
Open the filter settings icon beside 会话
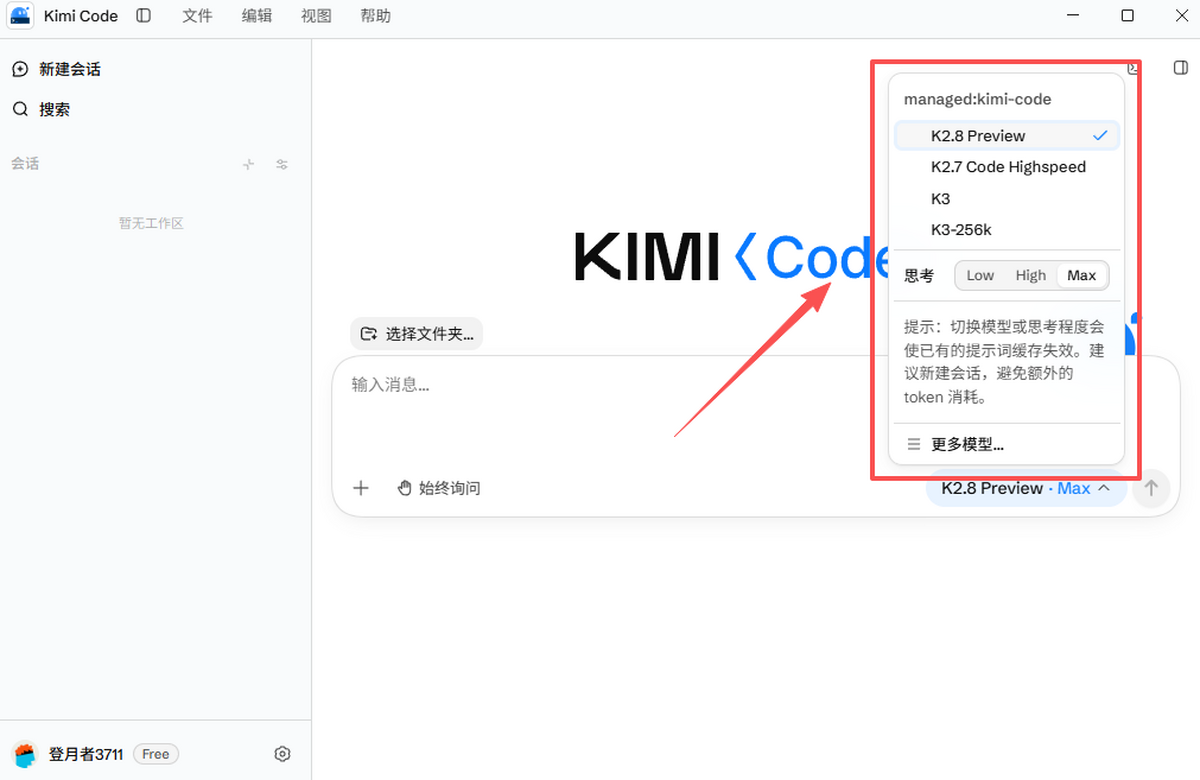(x=282, y=164)
